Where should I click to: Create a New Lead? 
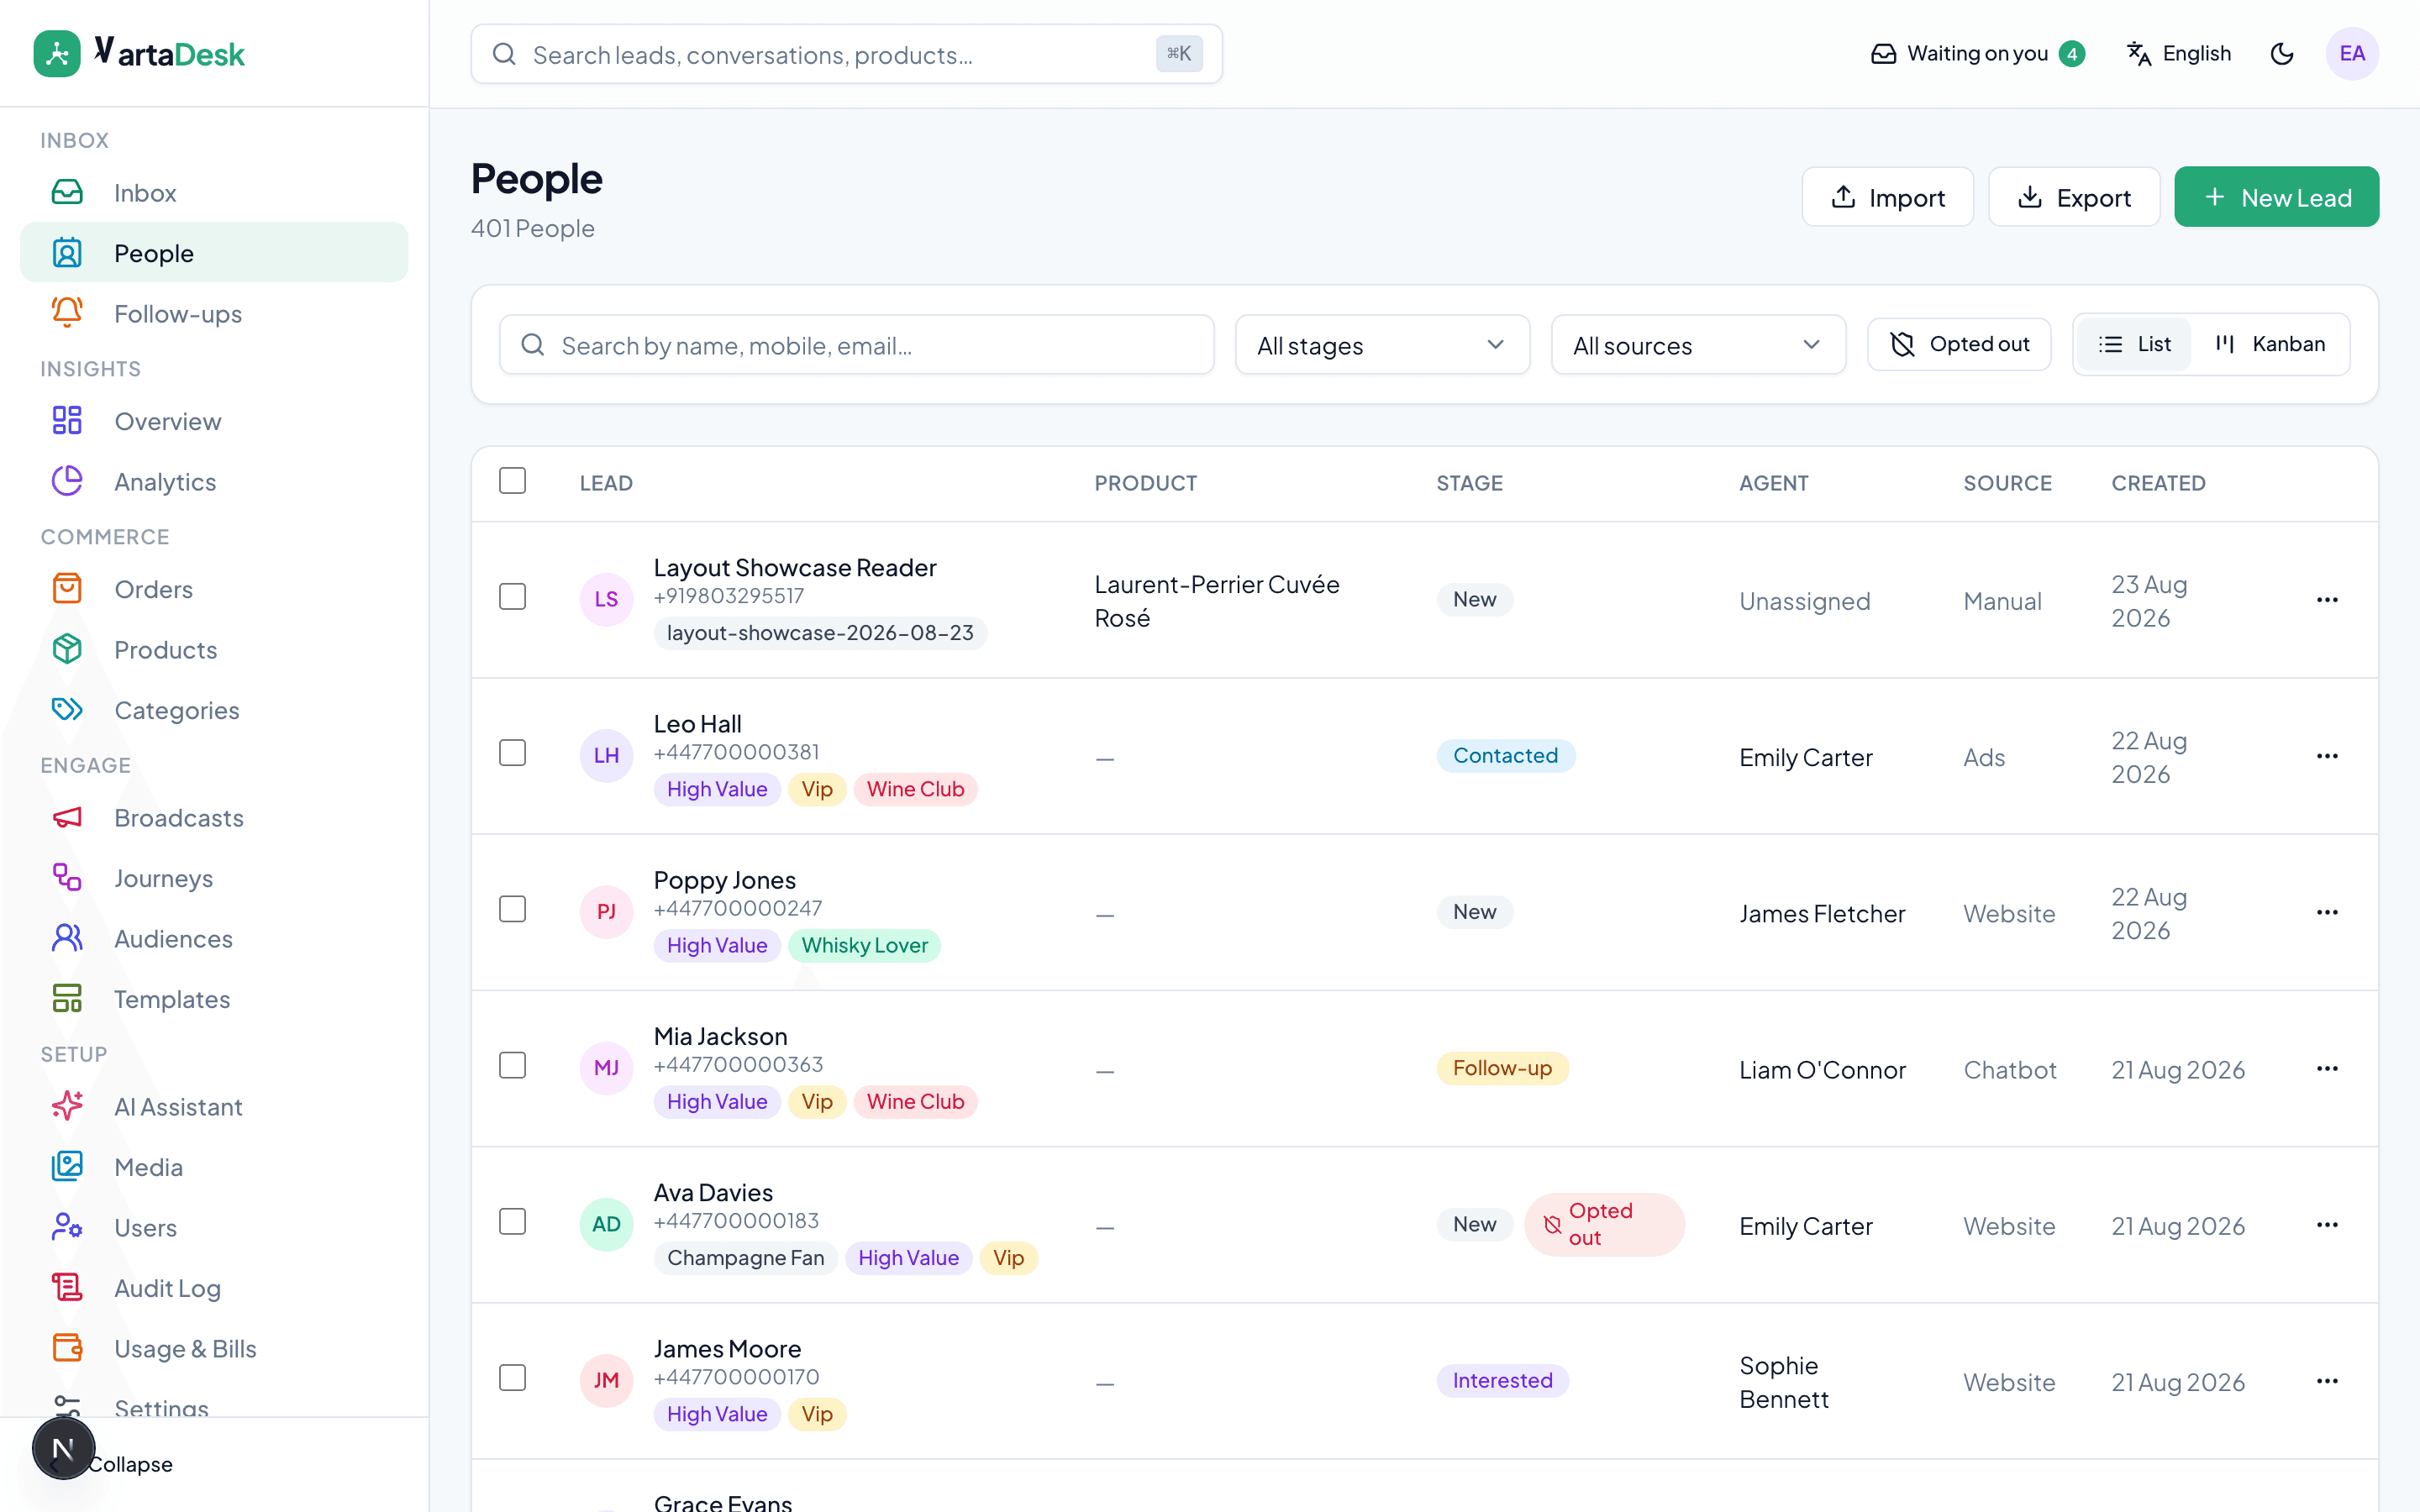tap(2276, 197)
